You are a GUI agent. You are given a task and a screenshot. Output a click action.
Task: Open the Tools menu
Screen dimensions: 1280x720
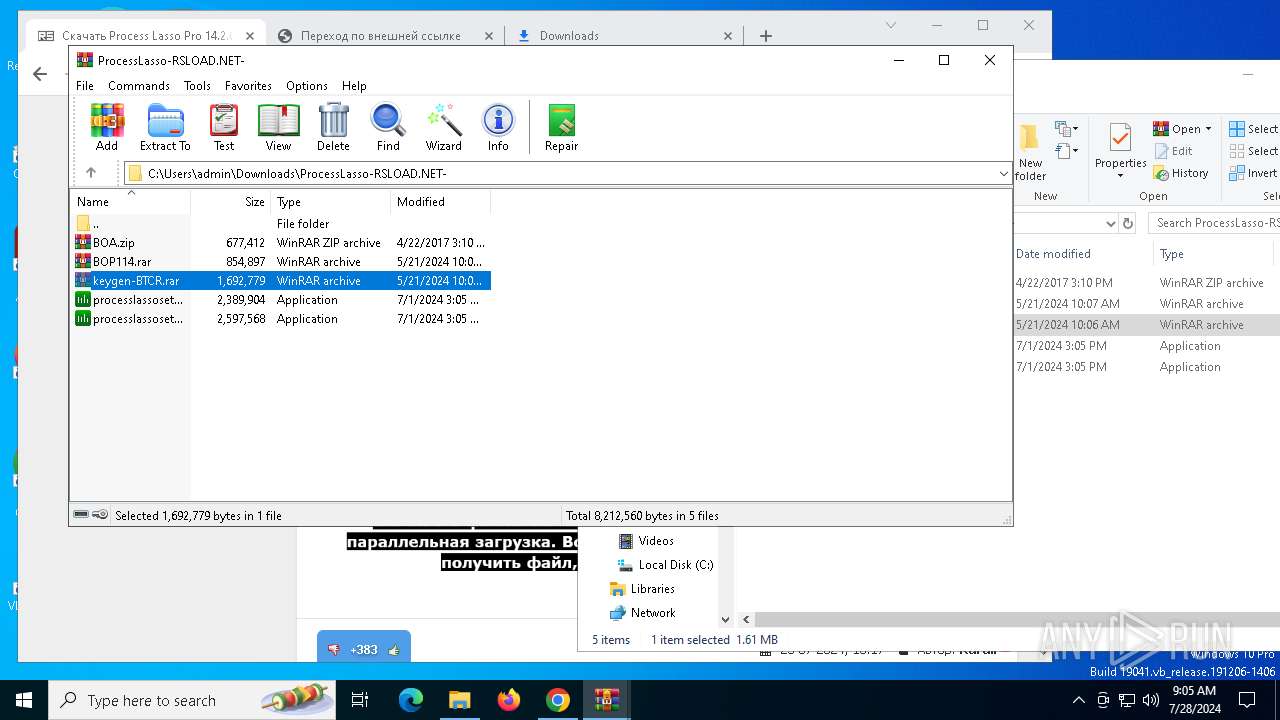coord(197,86)
